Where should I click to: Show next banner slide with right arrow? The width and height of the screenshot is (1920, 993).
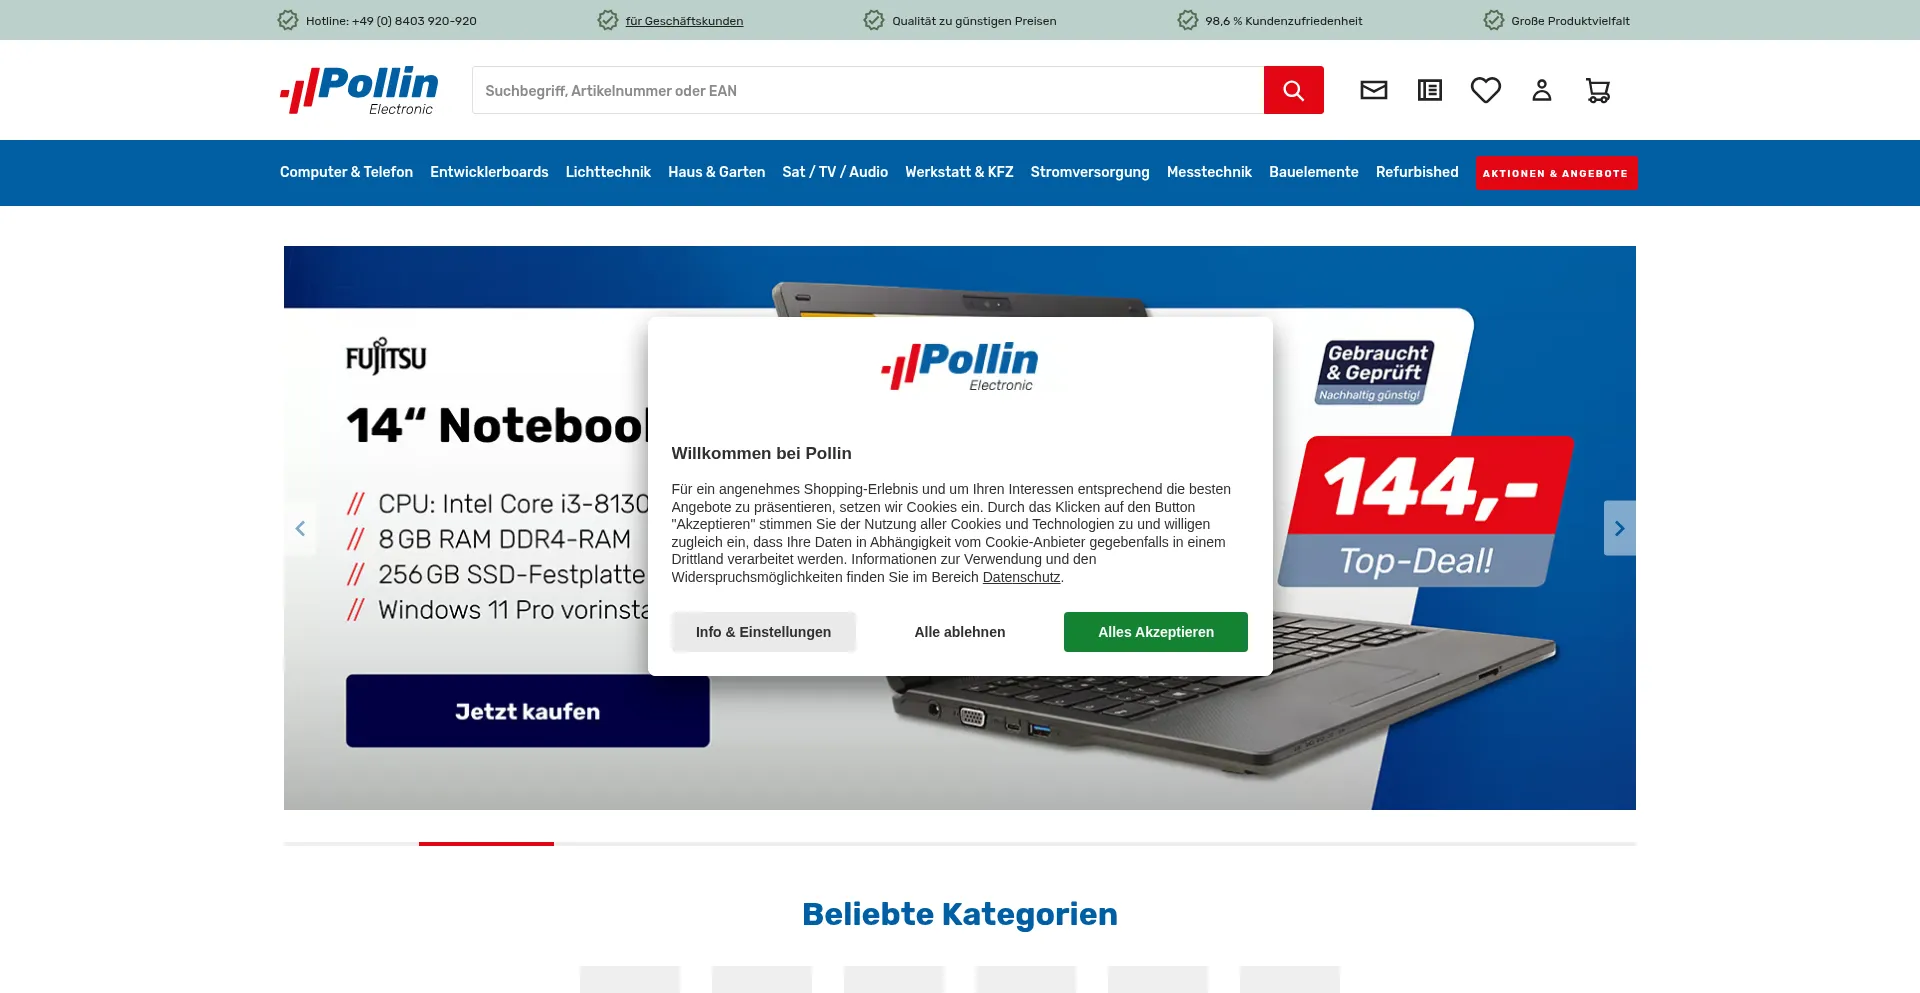1620,528
